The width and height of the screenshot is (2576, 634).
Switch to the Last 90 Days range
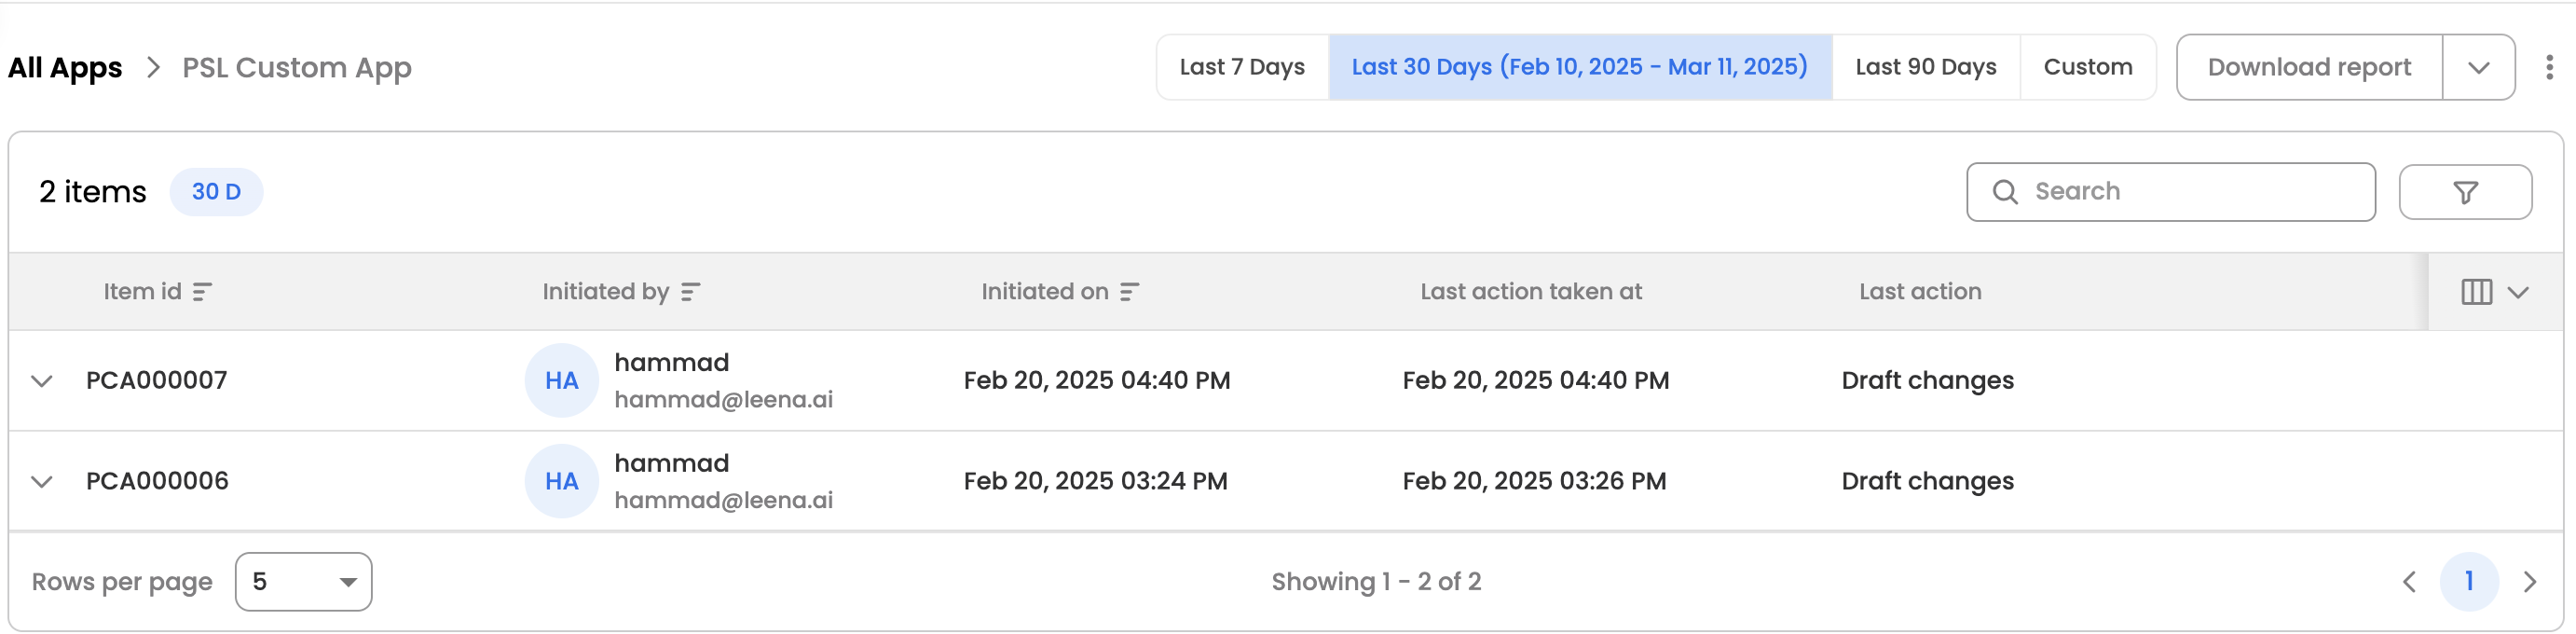click(x=1925, y=67)
